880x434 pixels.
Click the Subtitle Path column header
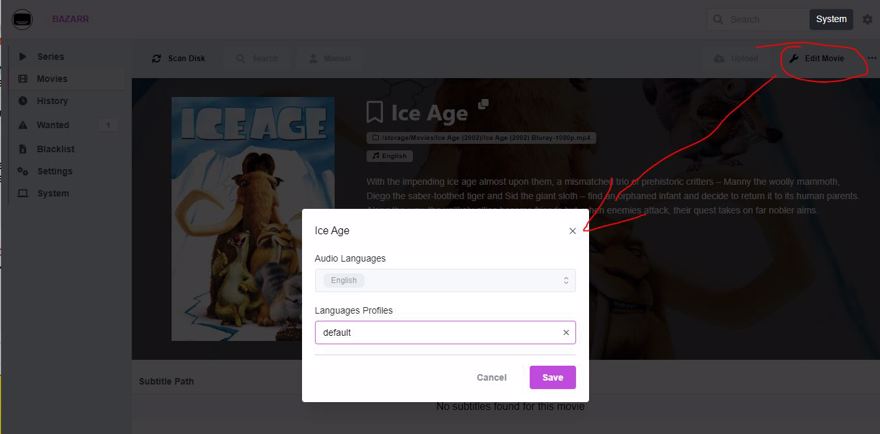coord(167,381)
